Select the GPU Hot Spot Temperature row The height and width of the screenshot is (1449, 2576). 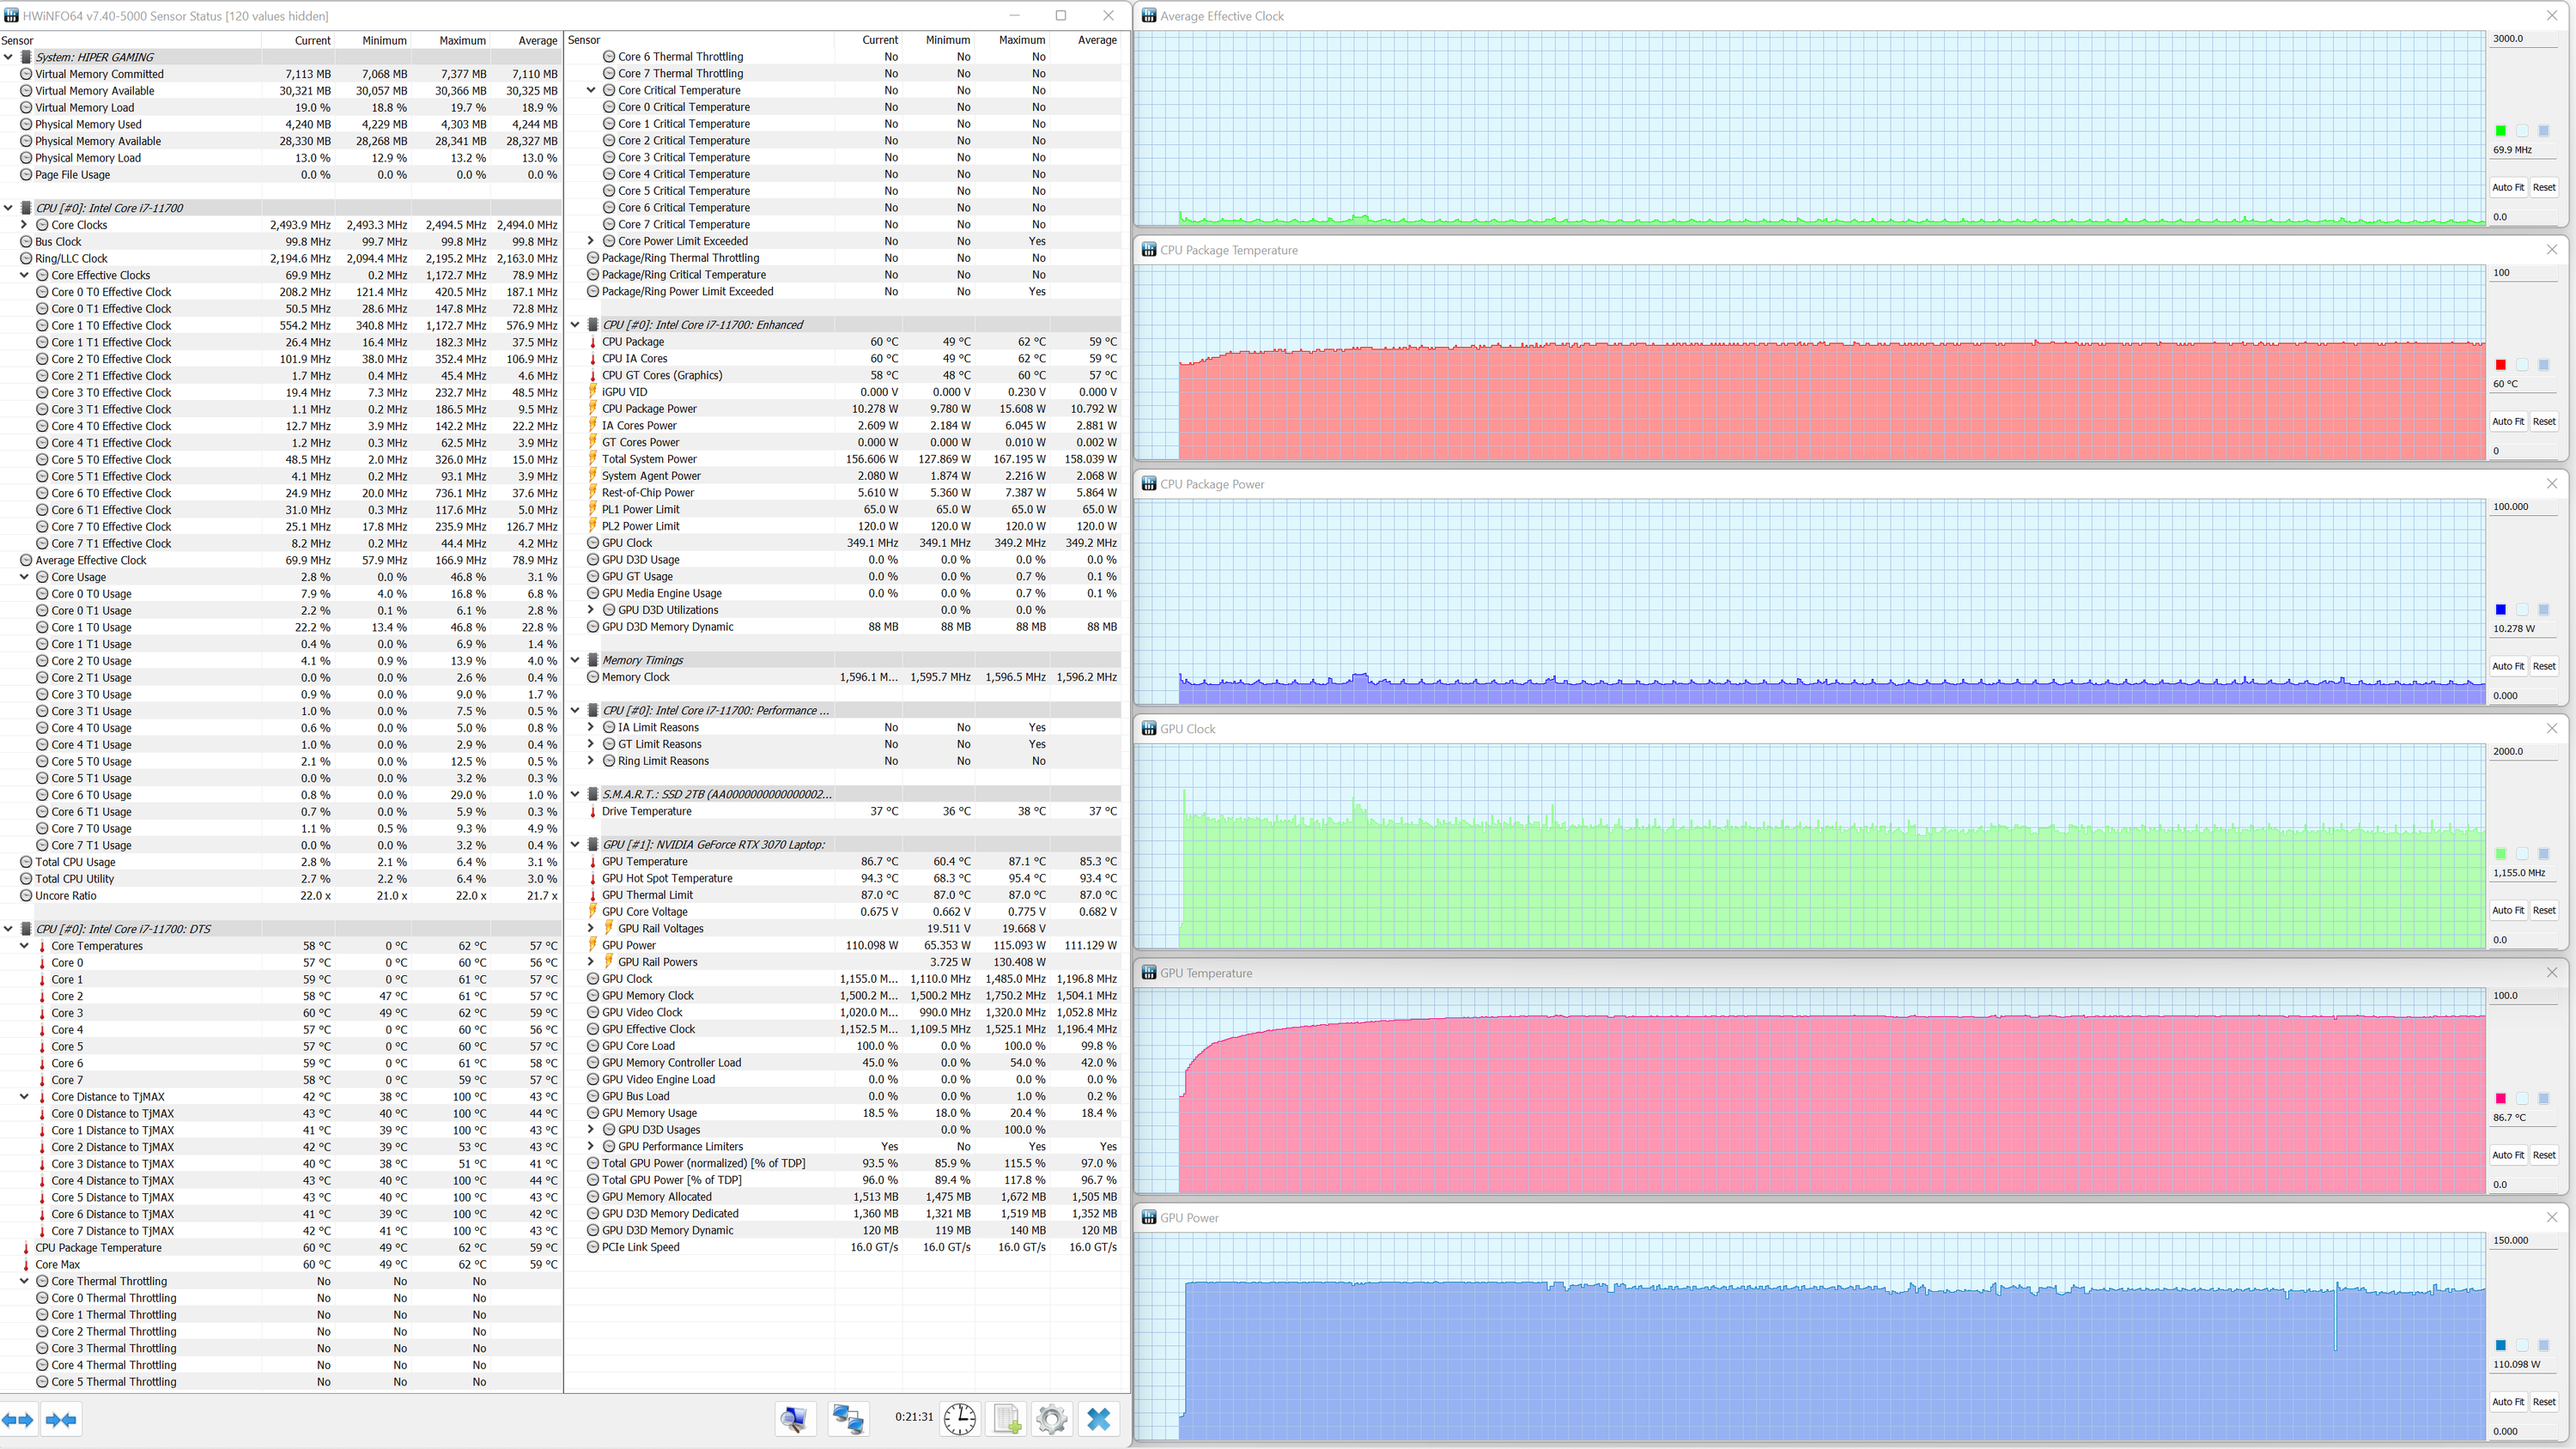point(667,878)
